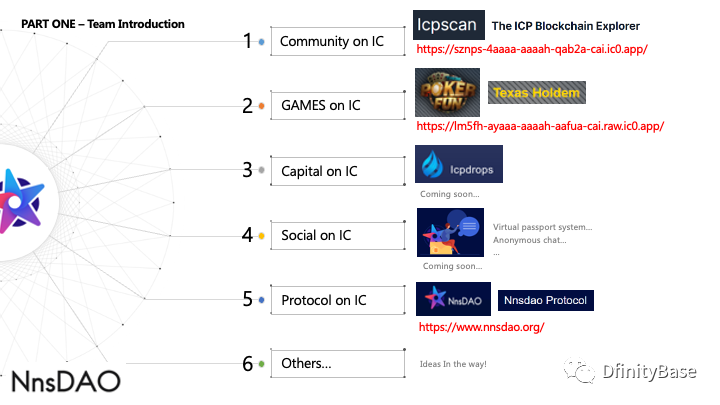Click the Icpscan logo

[x=449, y=25]
